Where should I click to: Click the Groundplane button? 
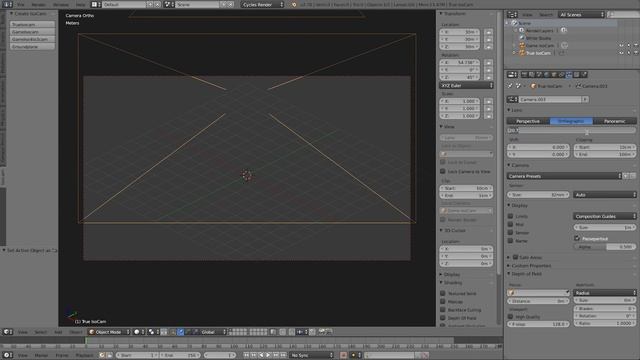click(x=32, y=47)
